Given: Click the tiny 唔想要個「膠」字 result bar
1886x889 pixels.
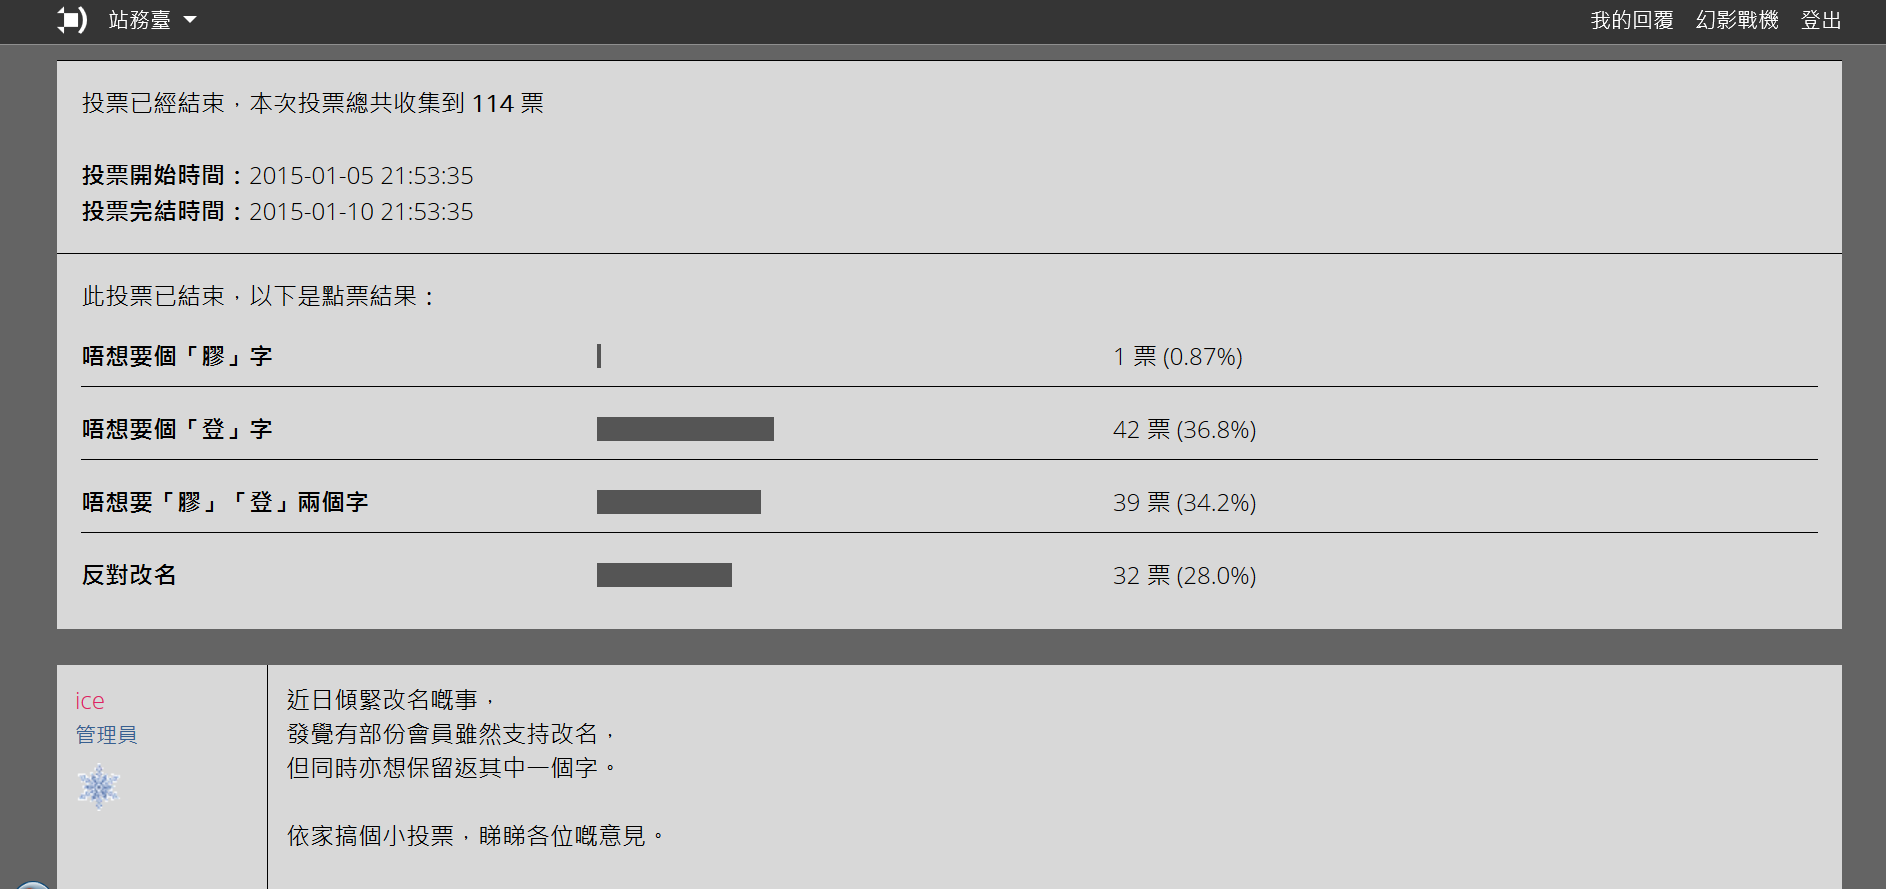Looking at the screenshot, I should (x=599, y=356).
